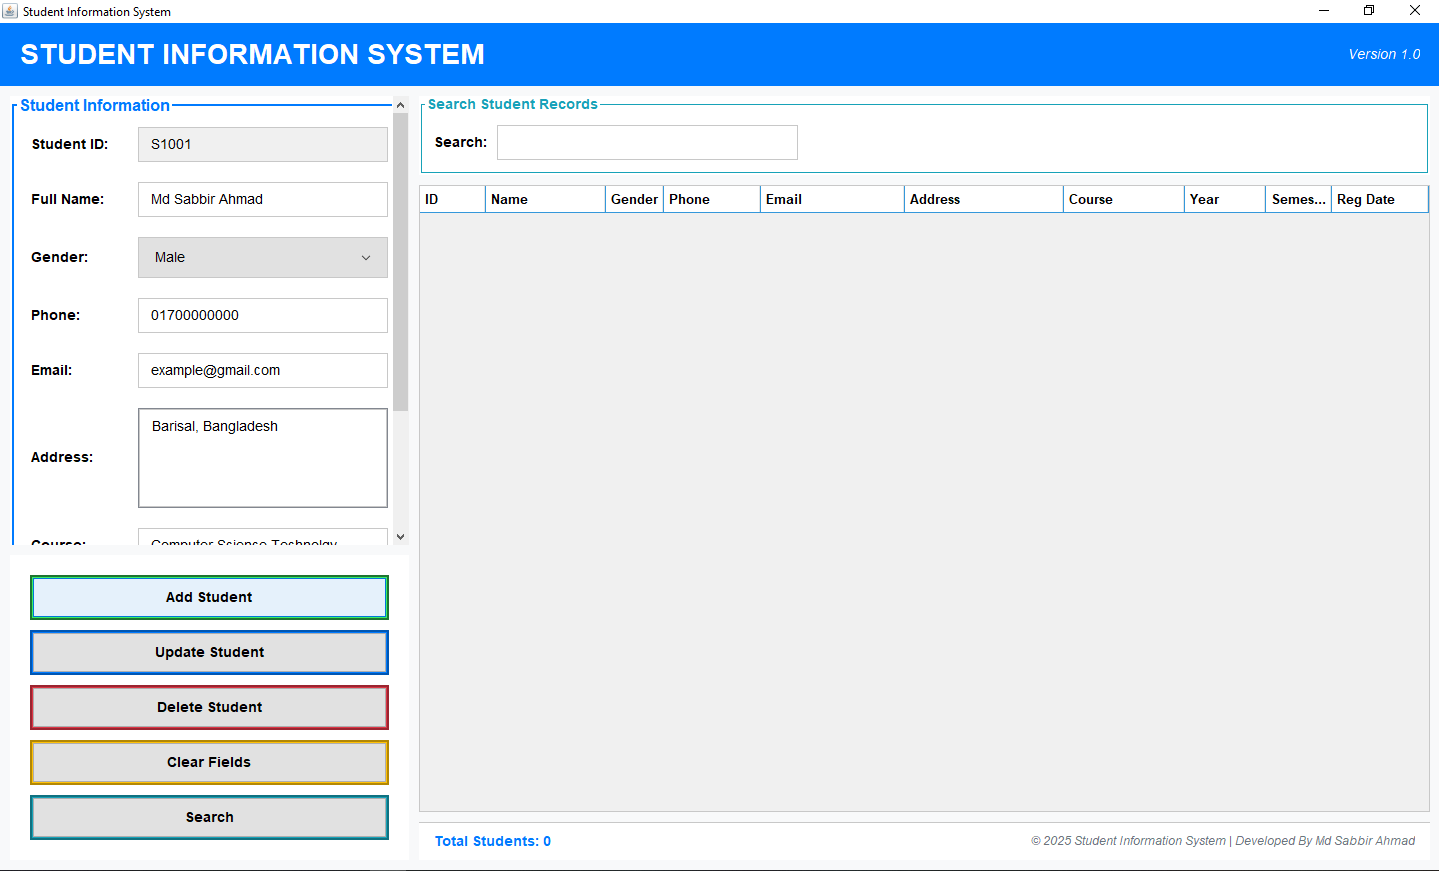Sort by the Course column header

[x=1123, y=199]
